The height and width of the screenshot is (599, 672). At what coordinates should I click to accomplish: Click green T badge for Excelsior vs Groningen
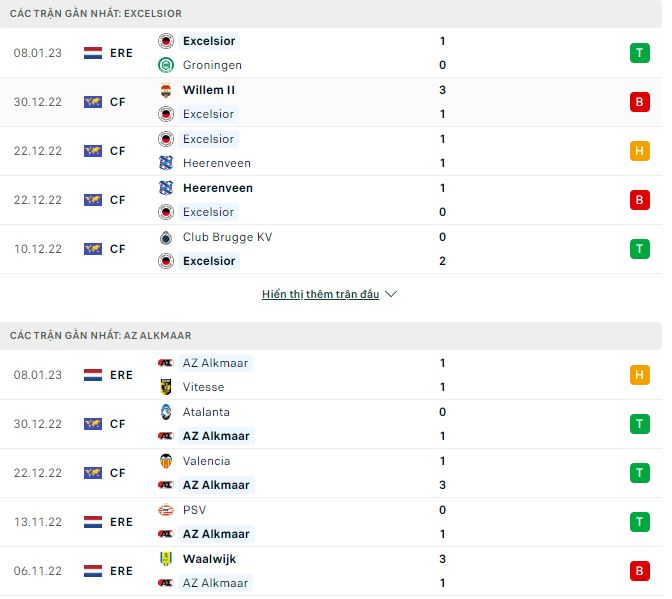639,53
